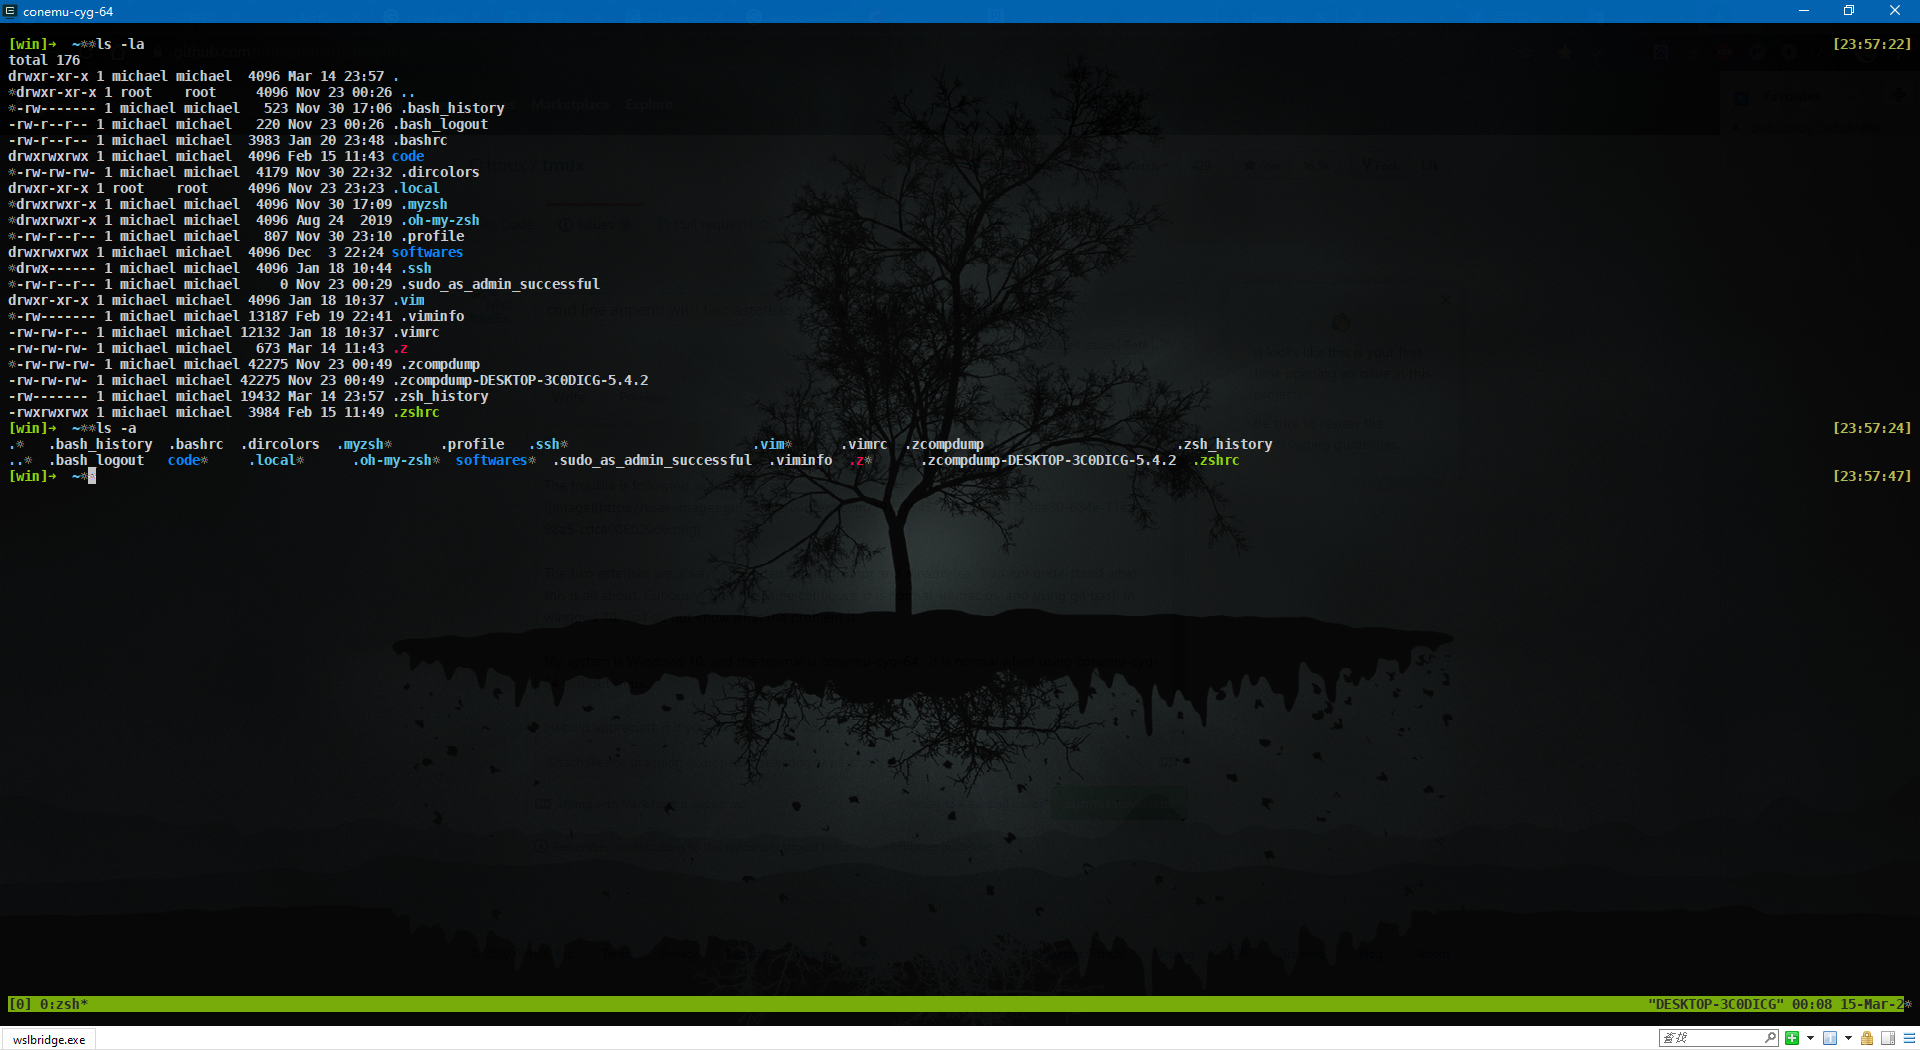Click the ConEmu logo in the title bar
Viewport: 1920px width, 1050px height.
(10, 11)
